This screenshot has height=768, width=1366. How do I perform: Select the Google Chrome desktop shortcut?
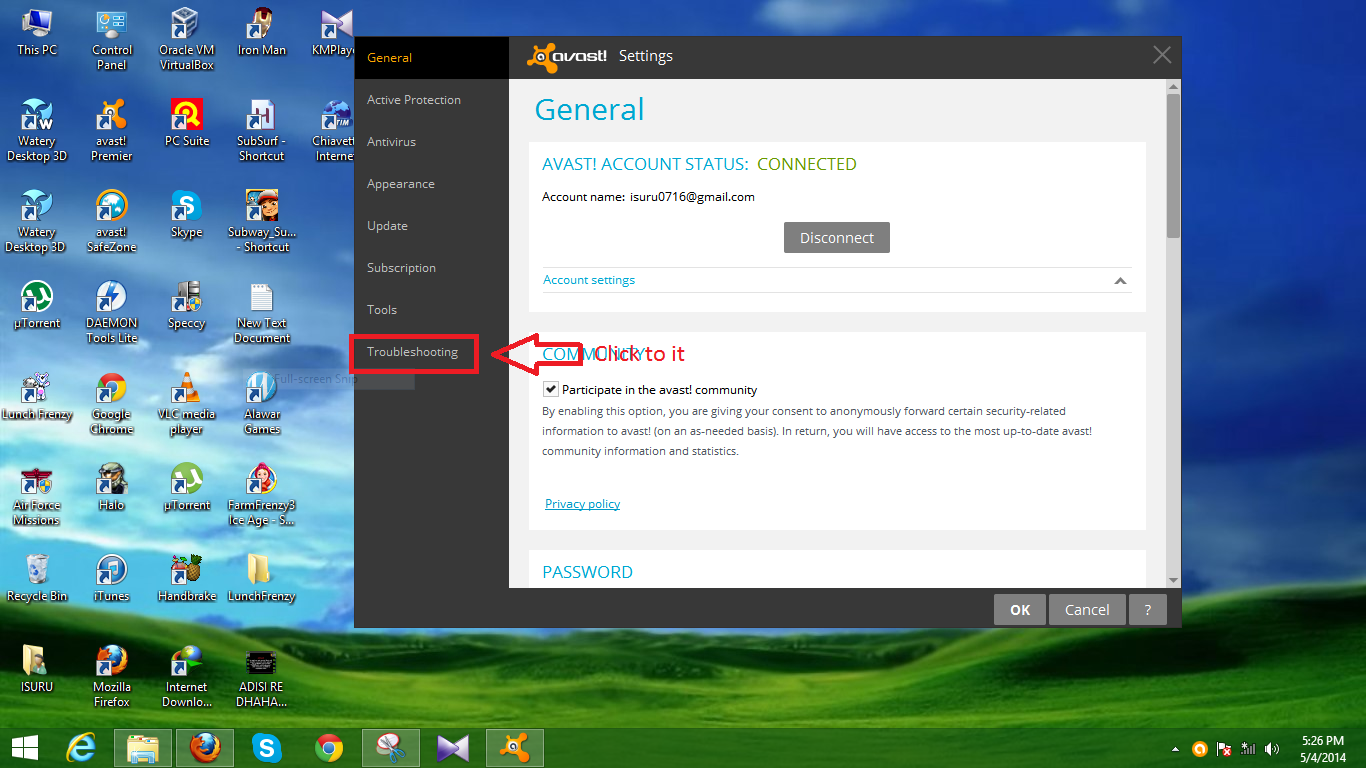coord(112,403)
